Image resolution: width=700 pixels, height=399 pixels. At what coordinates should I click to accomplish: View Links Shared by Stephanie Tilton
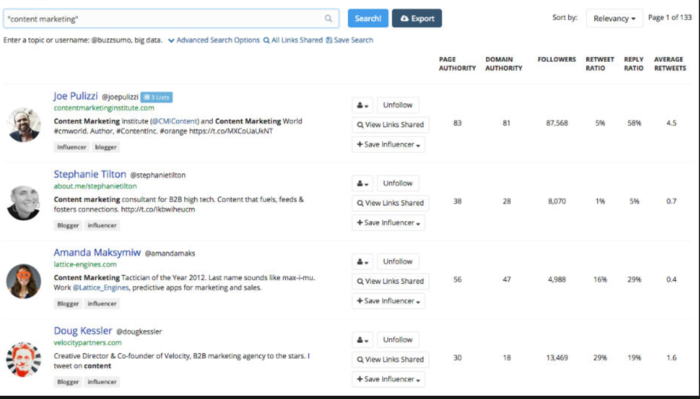[x=390, y=203]
